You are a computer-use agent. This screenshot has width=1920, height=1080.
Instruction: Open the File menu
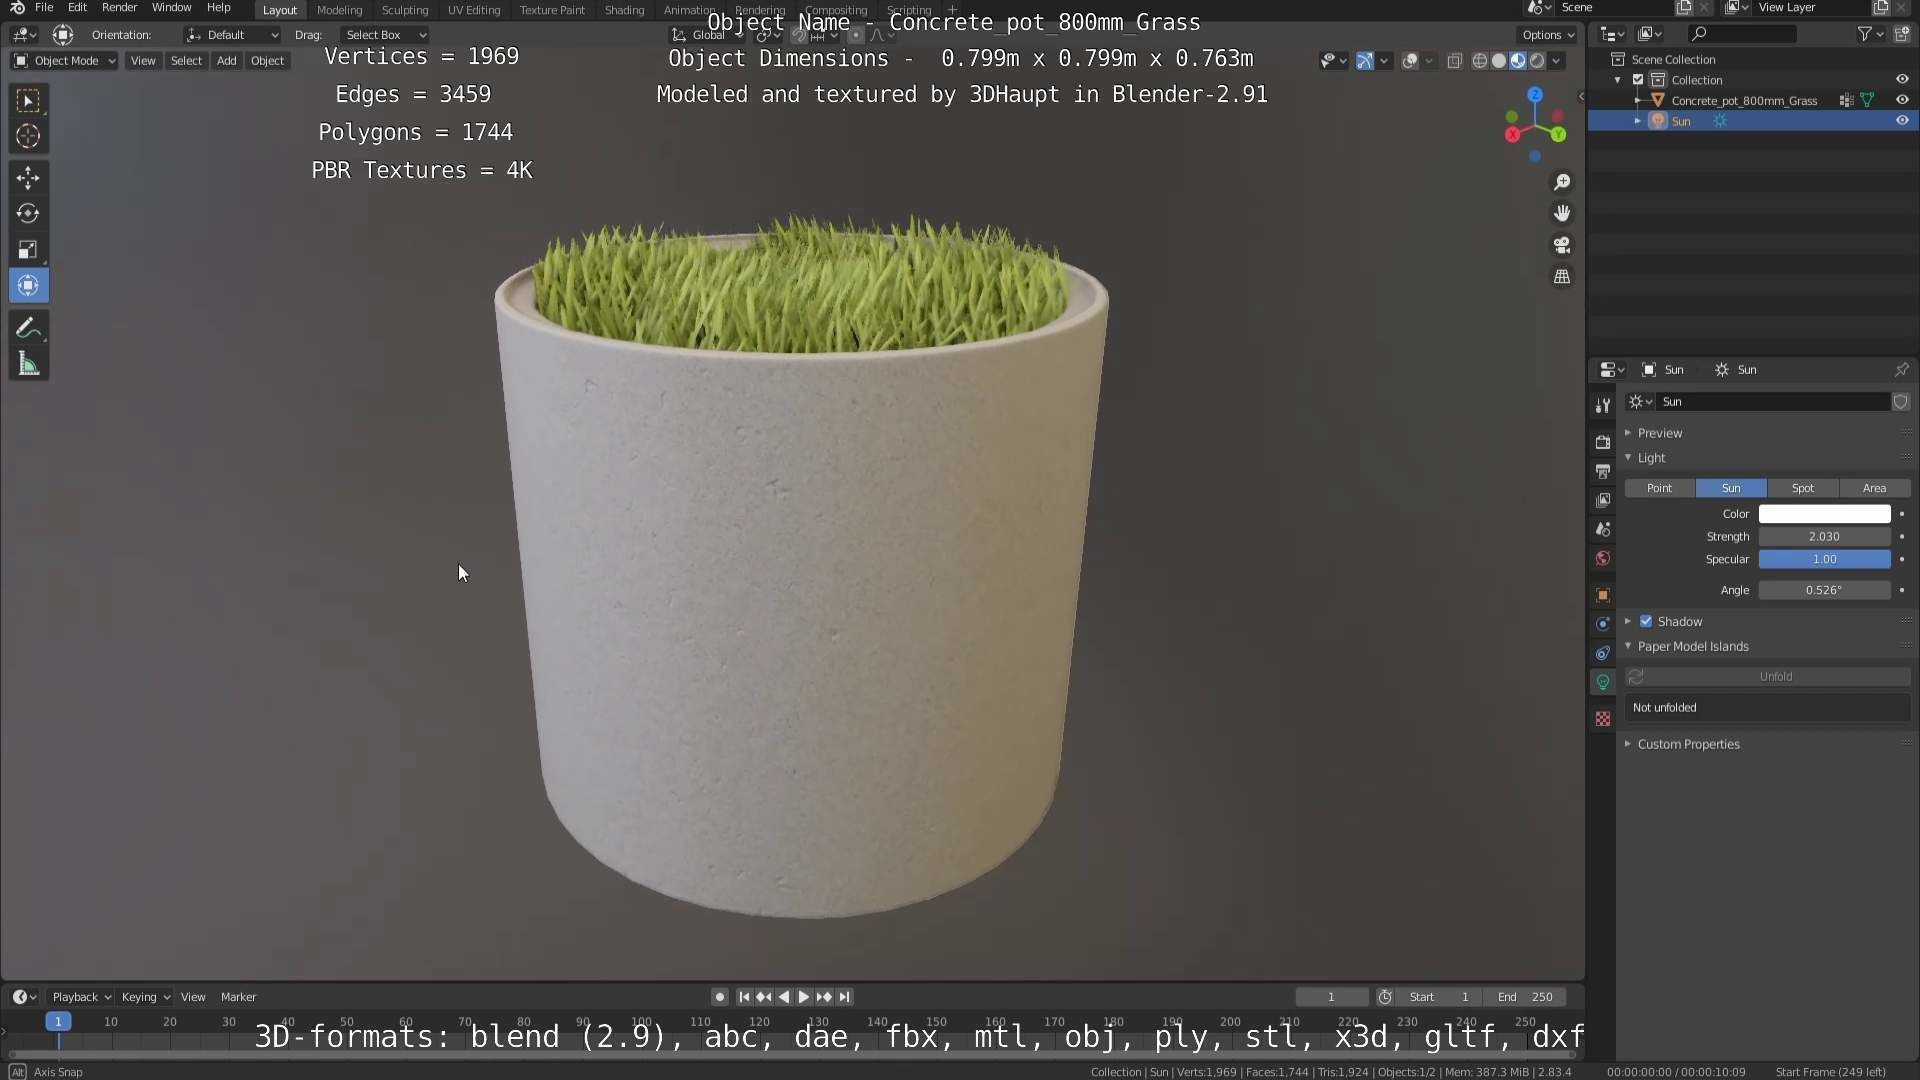(44, 8)
